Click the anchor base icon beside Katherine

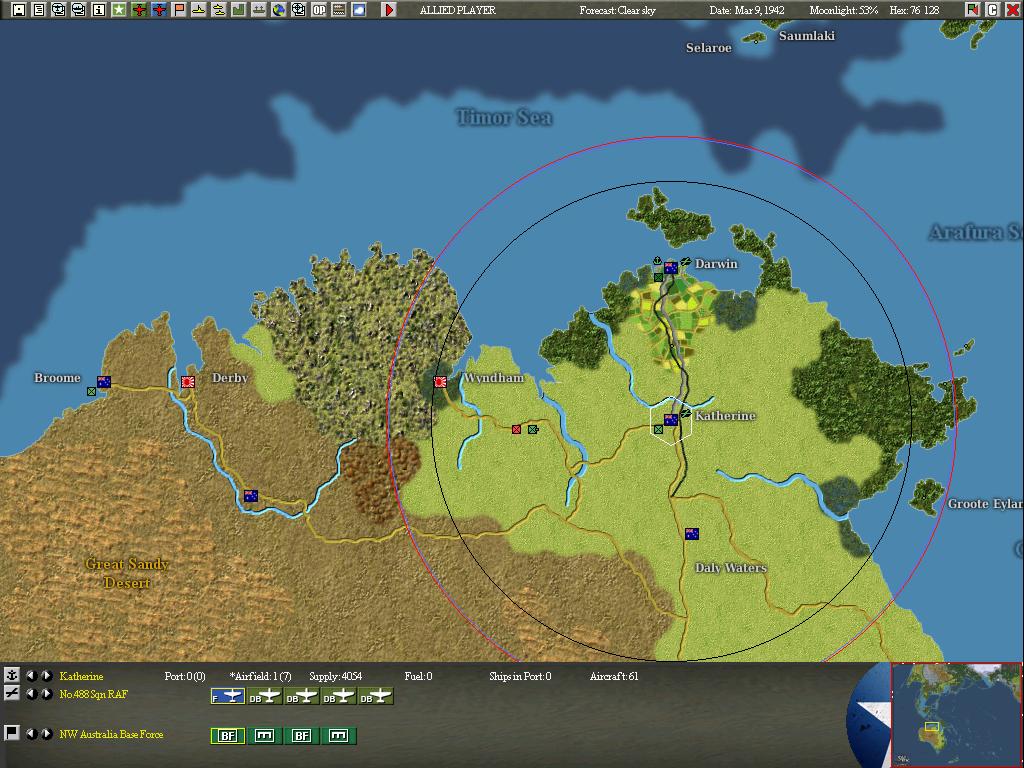pyautogui.click(x=11, y=675)
